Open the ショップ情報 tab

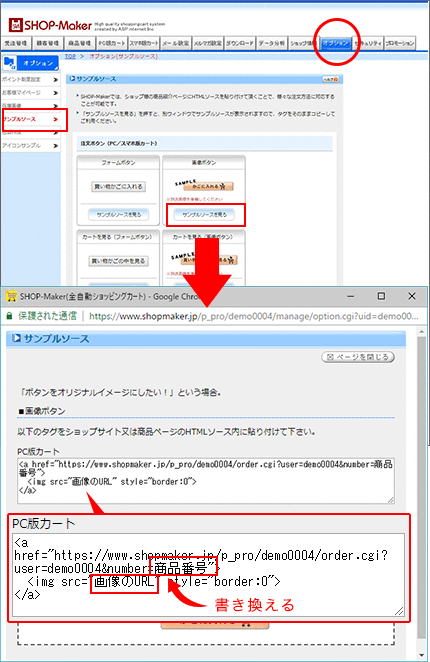(303, 43)
